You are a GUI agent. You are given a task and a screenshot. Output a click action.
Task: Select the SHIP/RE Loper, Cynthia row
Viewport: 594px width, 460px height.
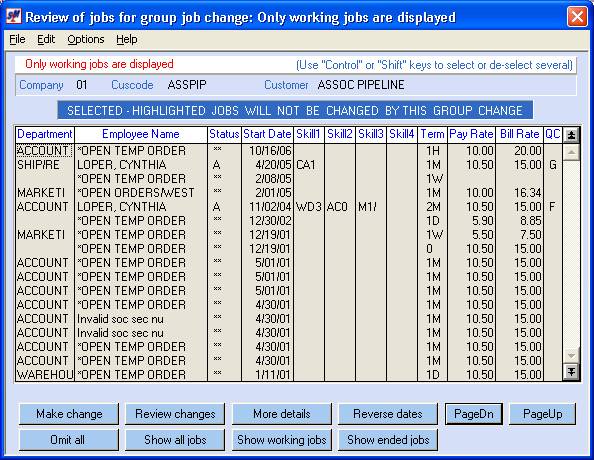click(289, 165)
